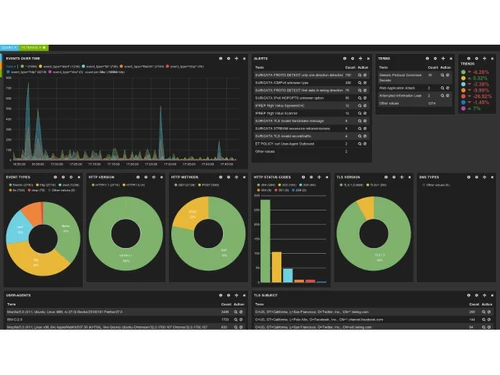Image resolution: width=500 pixels, height=375 pixels.
Task: Open settings gear of Alerts panel
Action: click(352, 58)
